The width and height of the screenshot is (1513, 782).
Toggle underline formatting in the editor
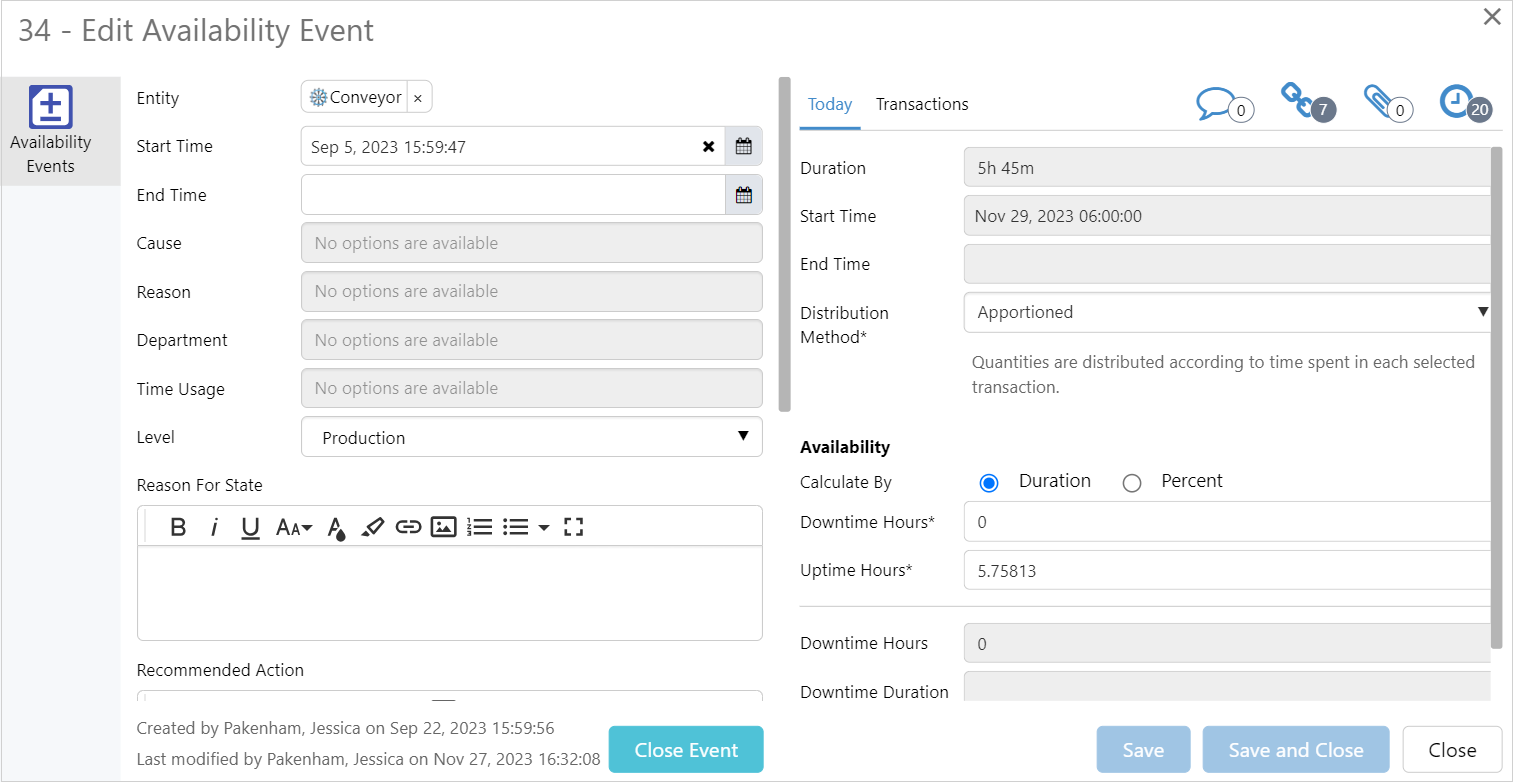pyautogui.click(x=251, y=527)
